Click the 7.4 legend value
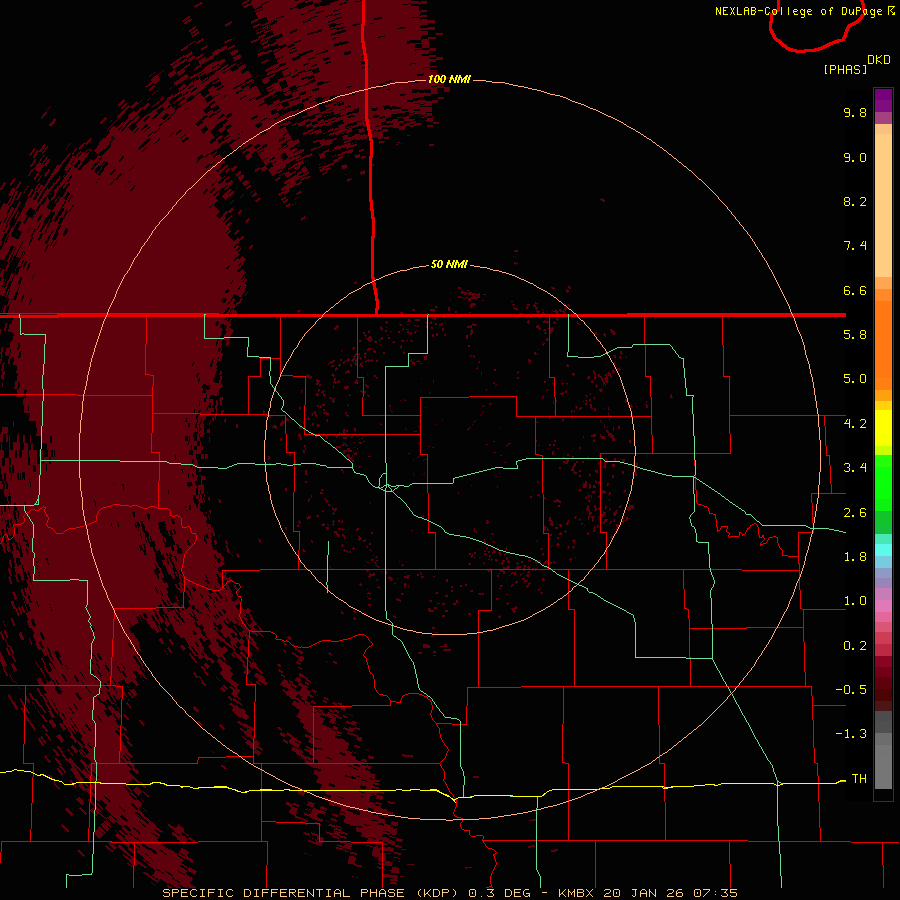Image resolution: width=900 pixels, height=900 pixels. tap(855, 246)
